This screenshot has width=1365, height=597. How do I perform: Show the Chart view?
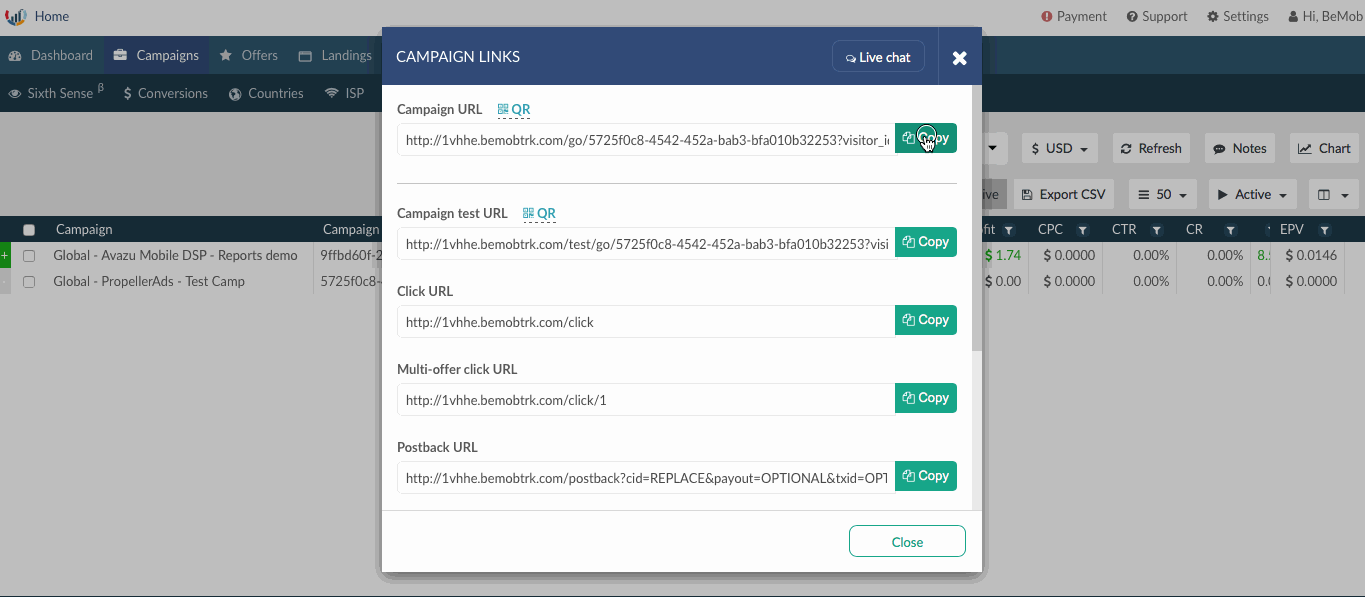pyautogui.click(x=1324, y=148)
